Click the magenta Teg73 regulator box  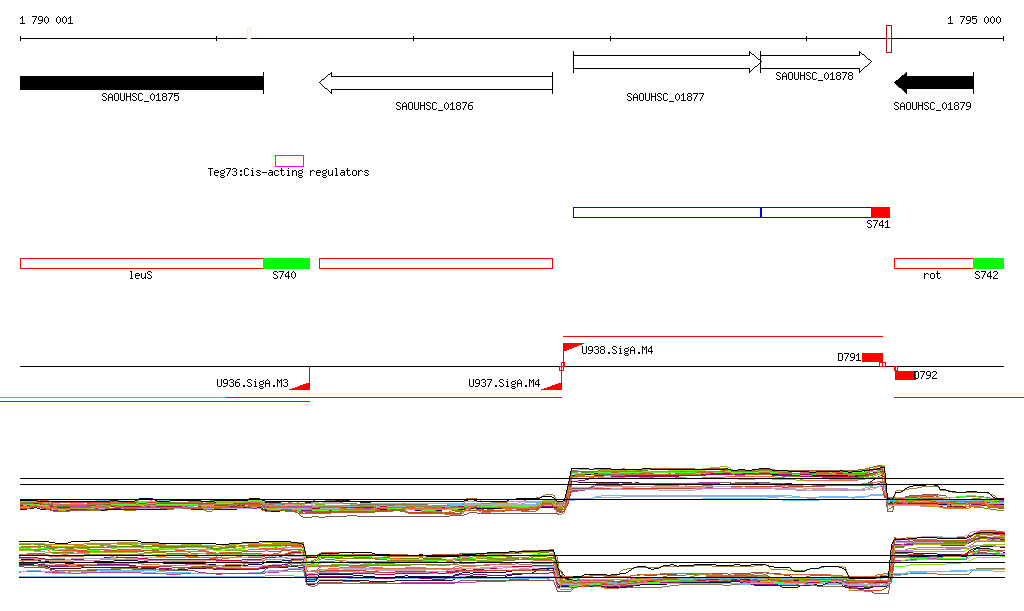[x=289, y=161]
